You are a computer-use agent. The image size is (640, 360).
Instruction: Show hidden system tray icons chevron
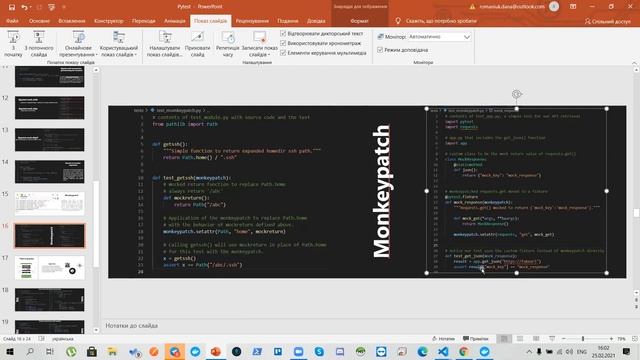[529, 351]
